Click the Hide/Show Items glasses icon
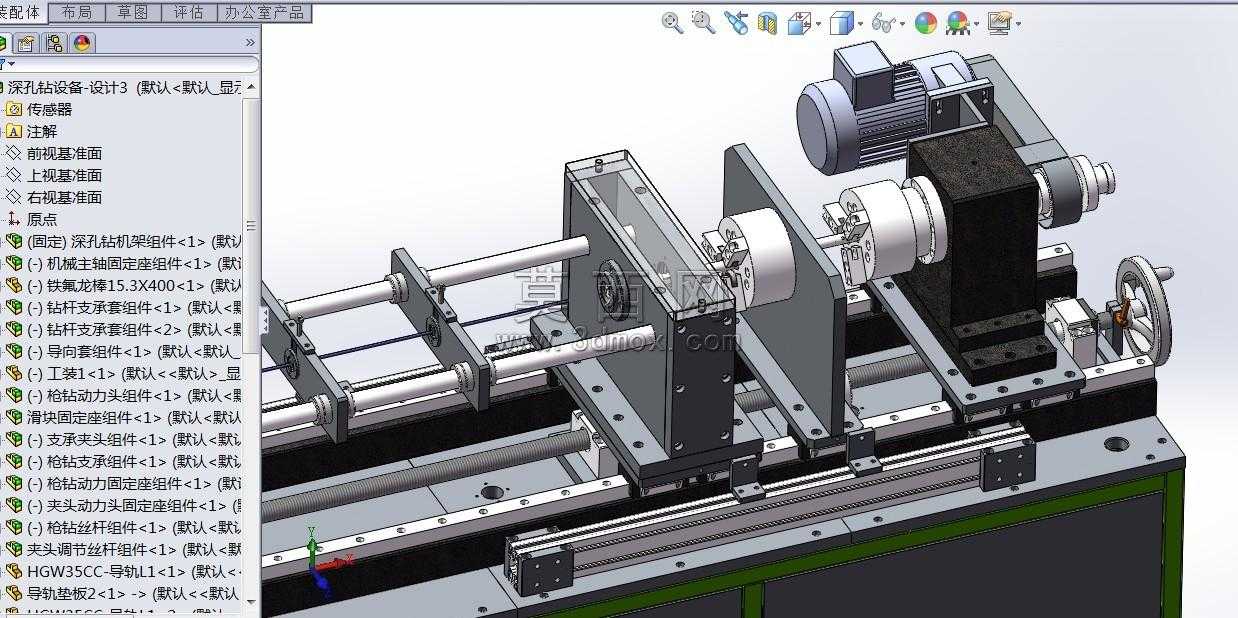1238x618 pixels. (883, 22)
